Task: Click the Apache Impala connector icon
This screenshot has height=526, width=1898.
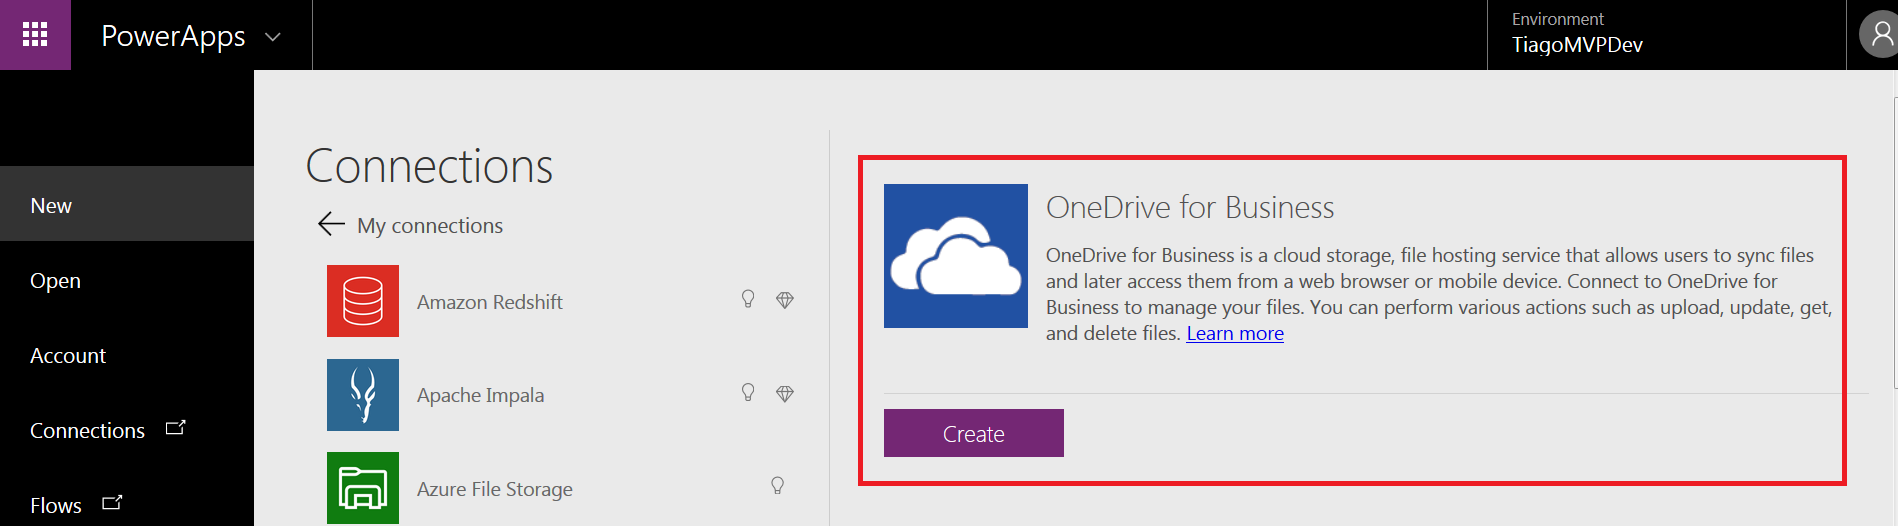Action: point(363,395)
